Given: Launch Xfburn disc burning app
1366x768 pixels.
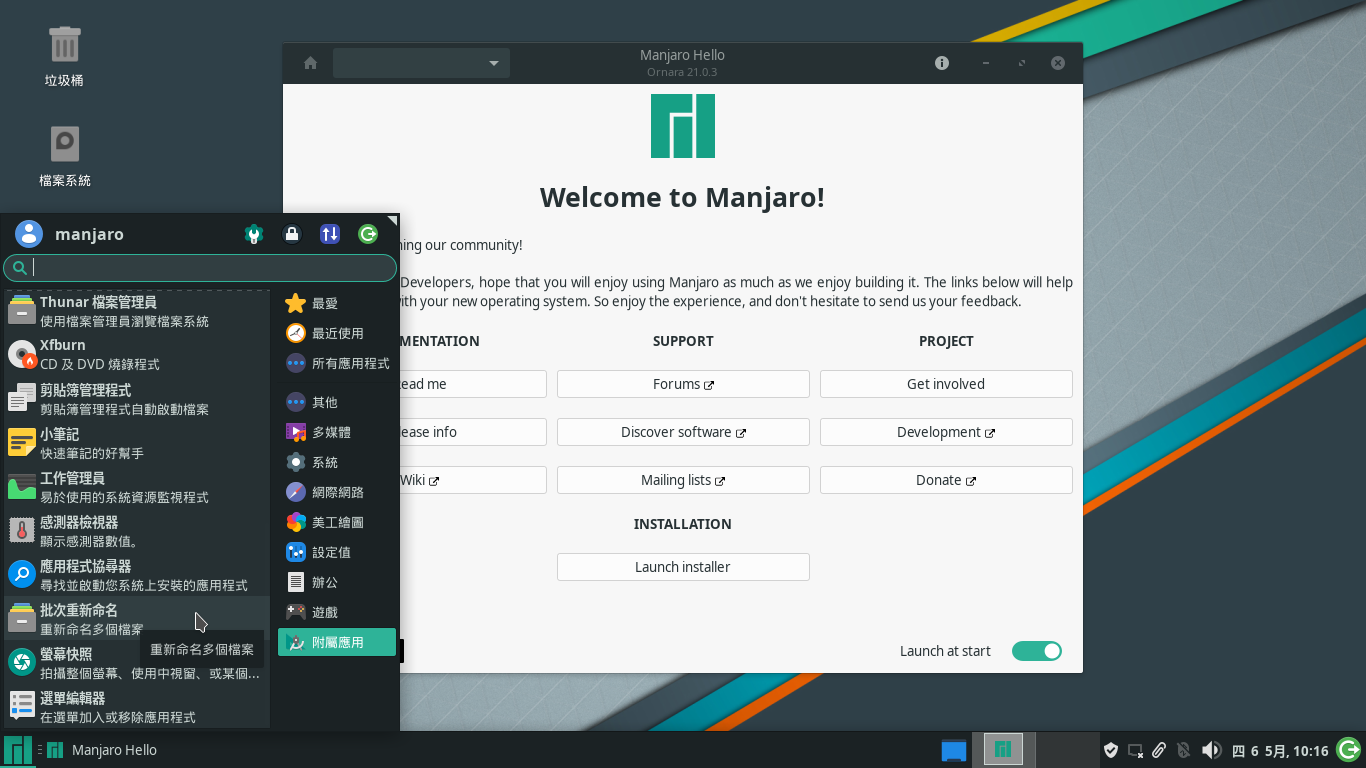Looking at the screenshot, I should (137, 354).
